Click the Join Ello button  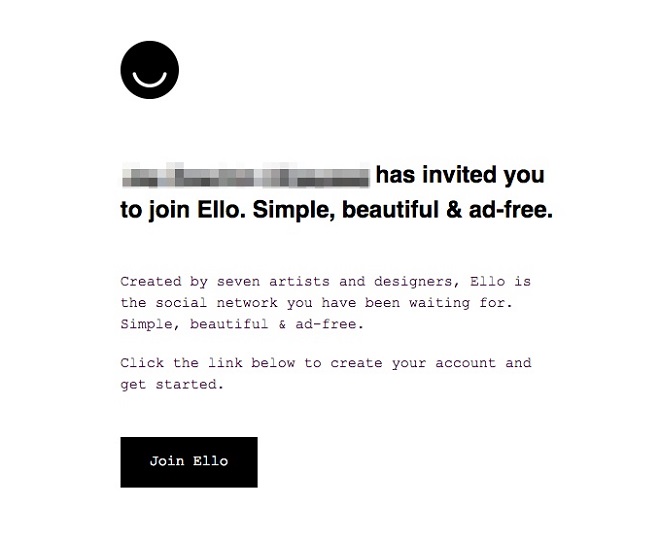point(189,462)
